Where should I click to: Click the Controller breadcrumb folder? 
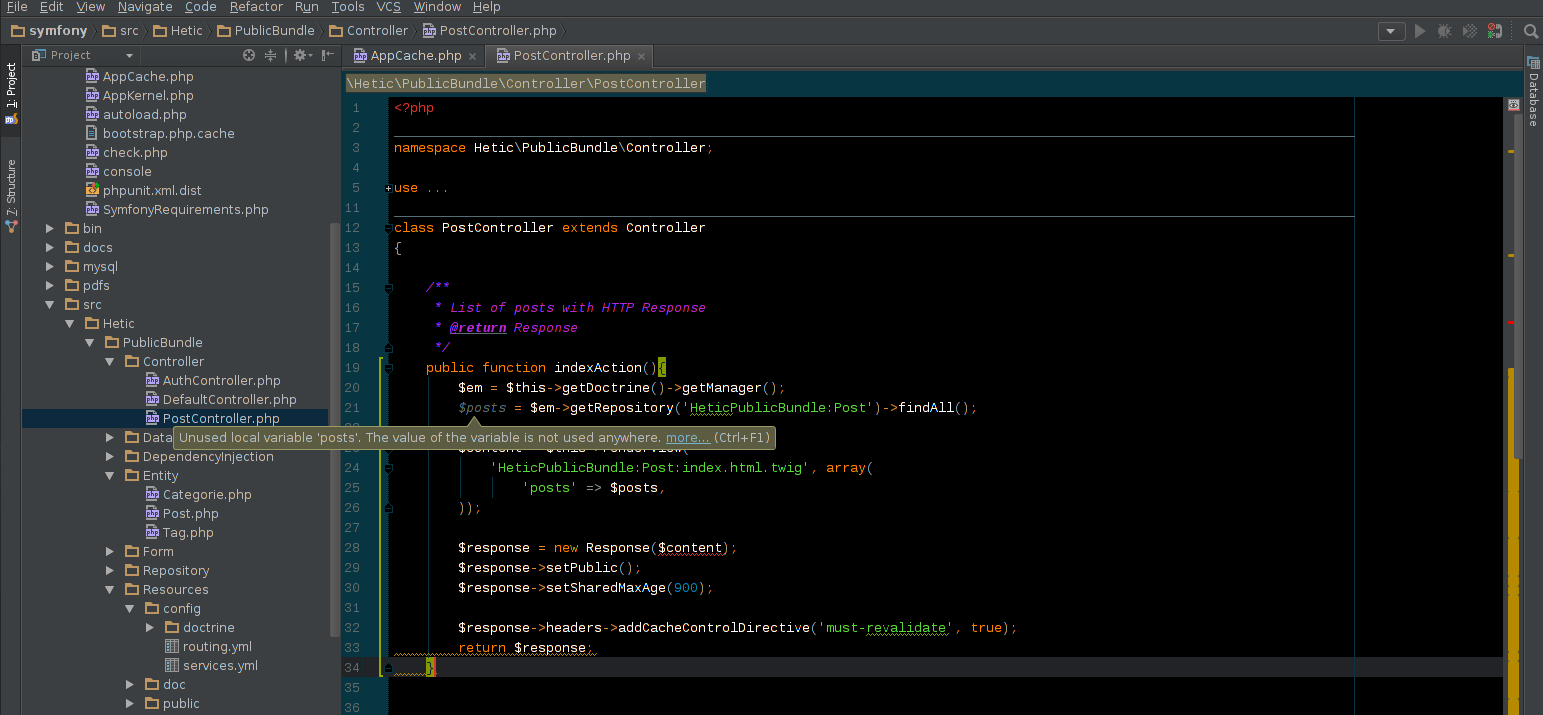click(369, 31)
